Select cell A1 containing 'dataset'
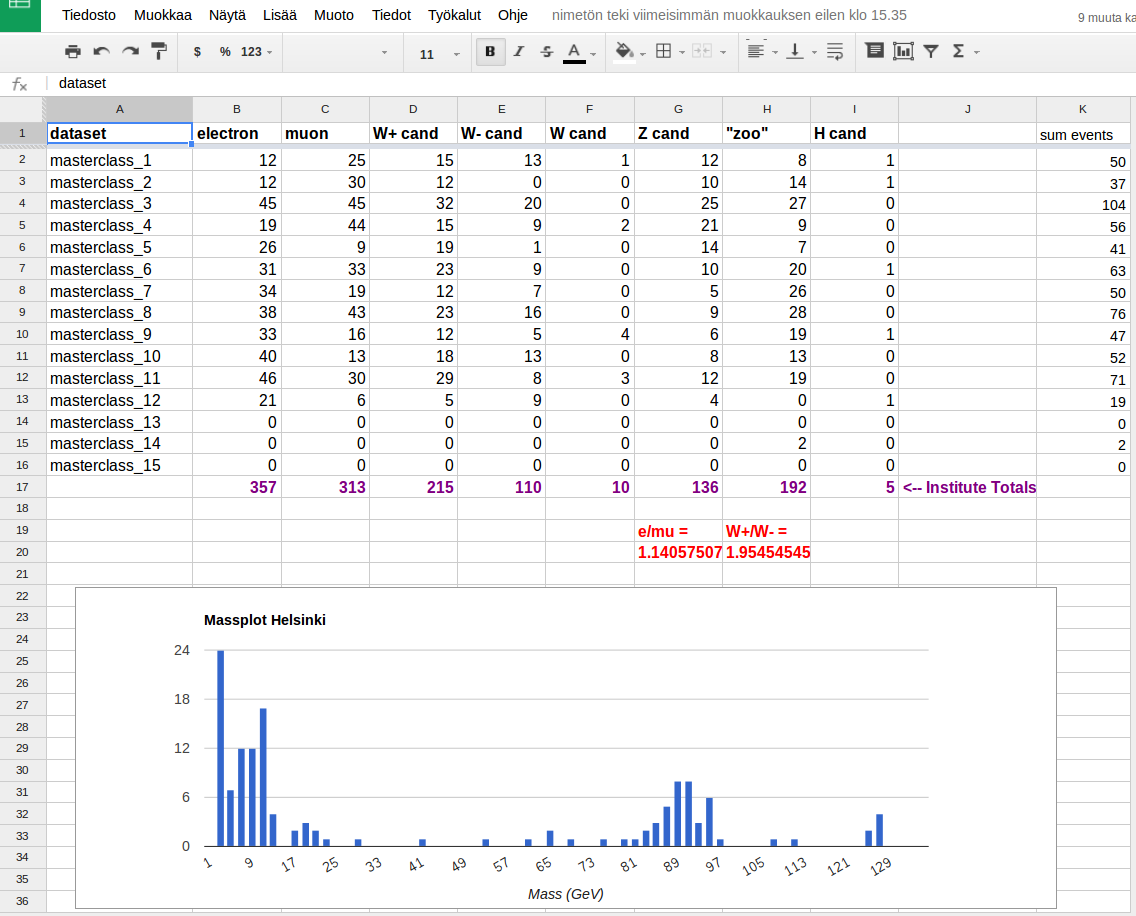The image size is (1136, 916). (x=120, y=133)
